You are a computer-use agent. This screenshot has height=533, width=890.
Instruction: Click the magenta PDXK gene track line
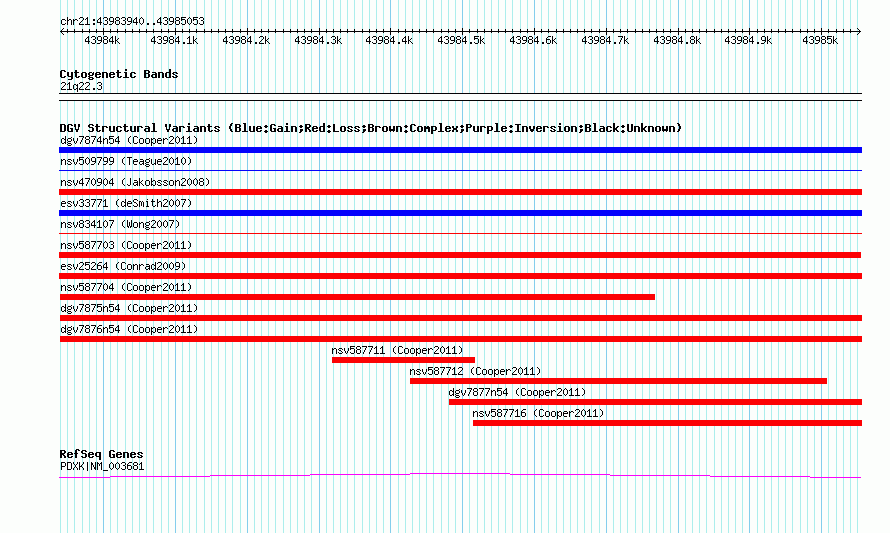click(460, 475)
